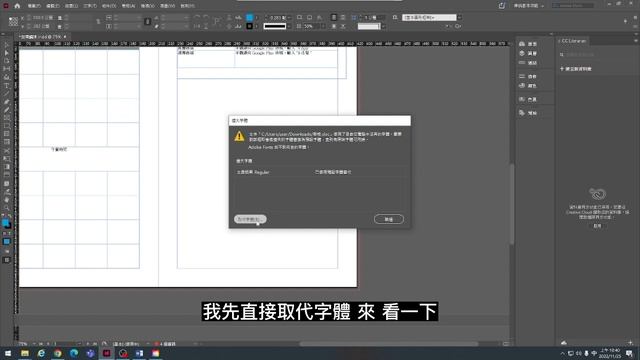
Task: Select the Page tool
Action: pos(7,61)
